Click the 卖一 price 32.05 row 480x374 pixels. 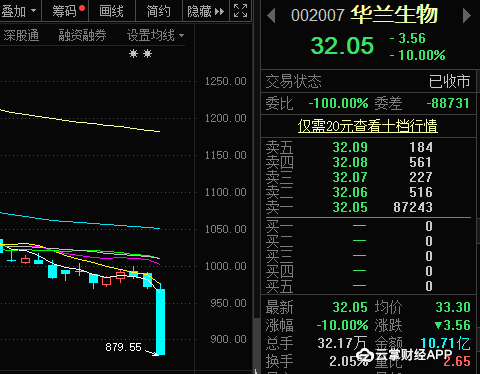368,207
